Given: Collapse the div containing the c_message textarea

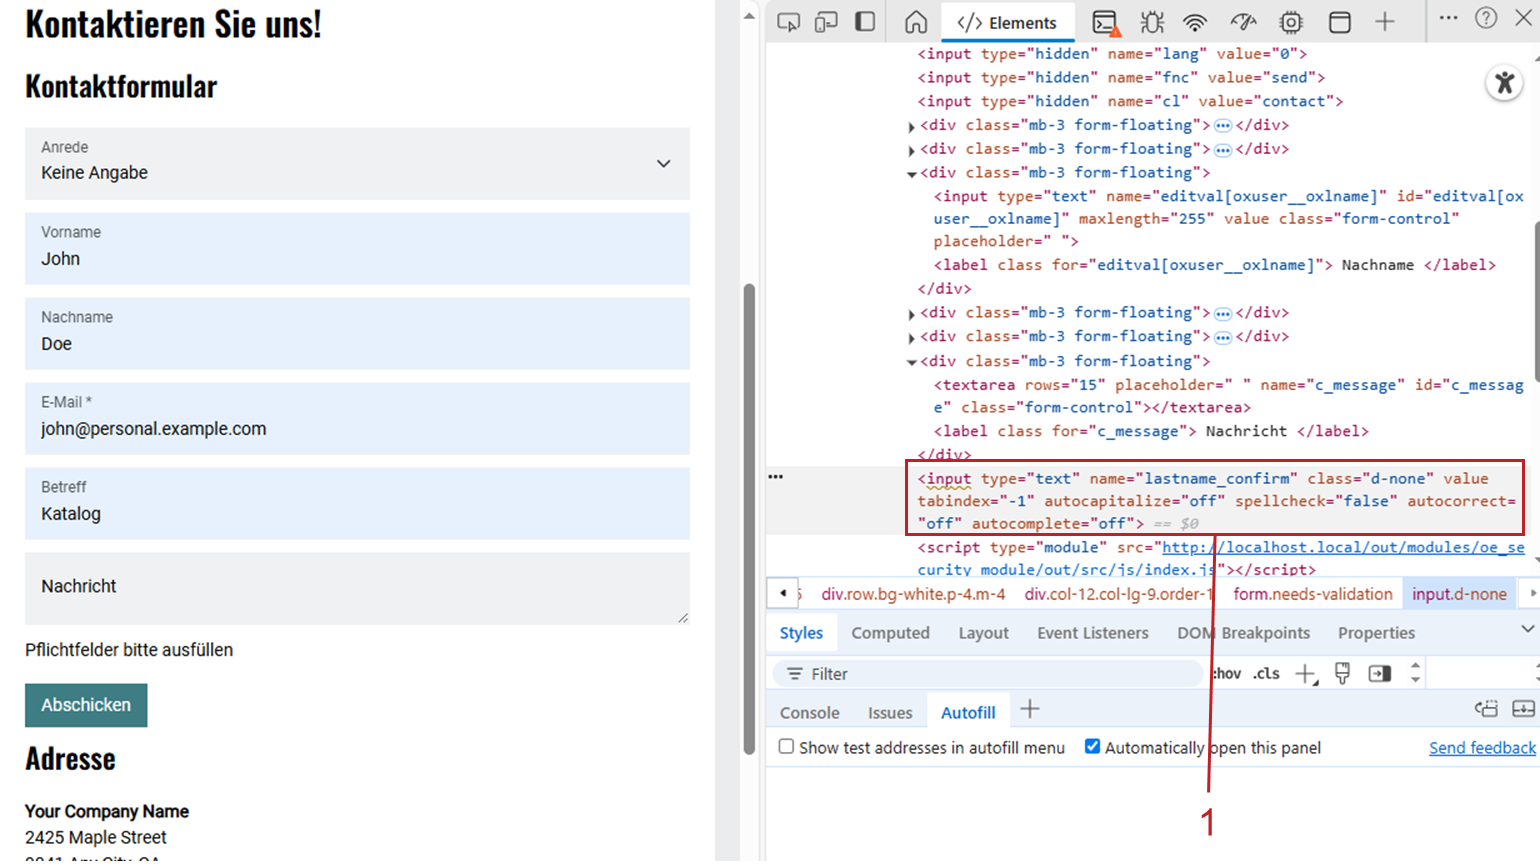Looking at the screenshot, I should pyautogui.click(x=912, y=362).
